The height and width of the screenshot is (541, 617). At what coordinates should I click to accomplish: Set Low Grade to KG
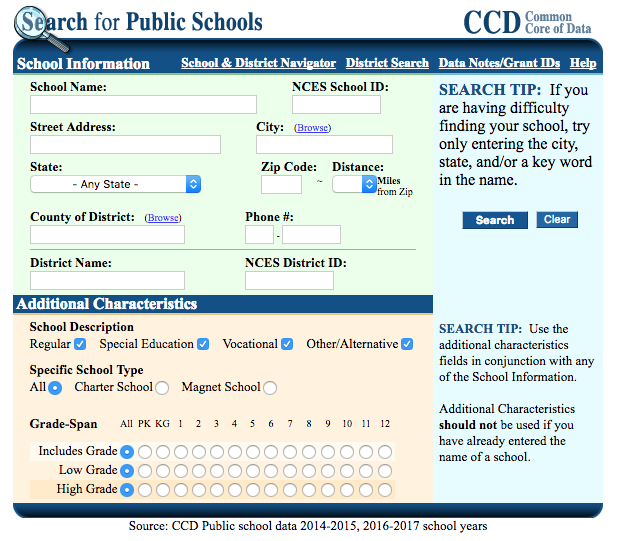[x=163, y=471]
